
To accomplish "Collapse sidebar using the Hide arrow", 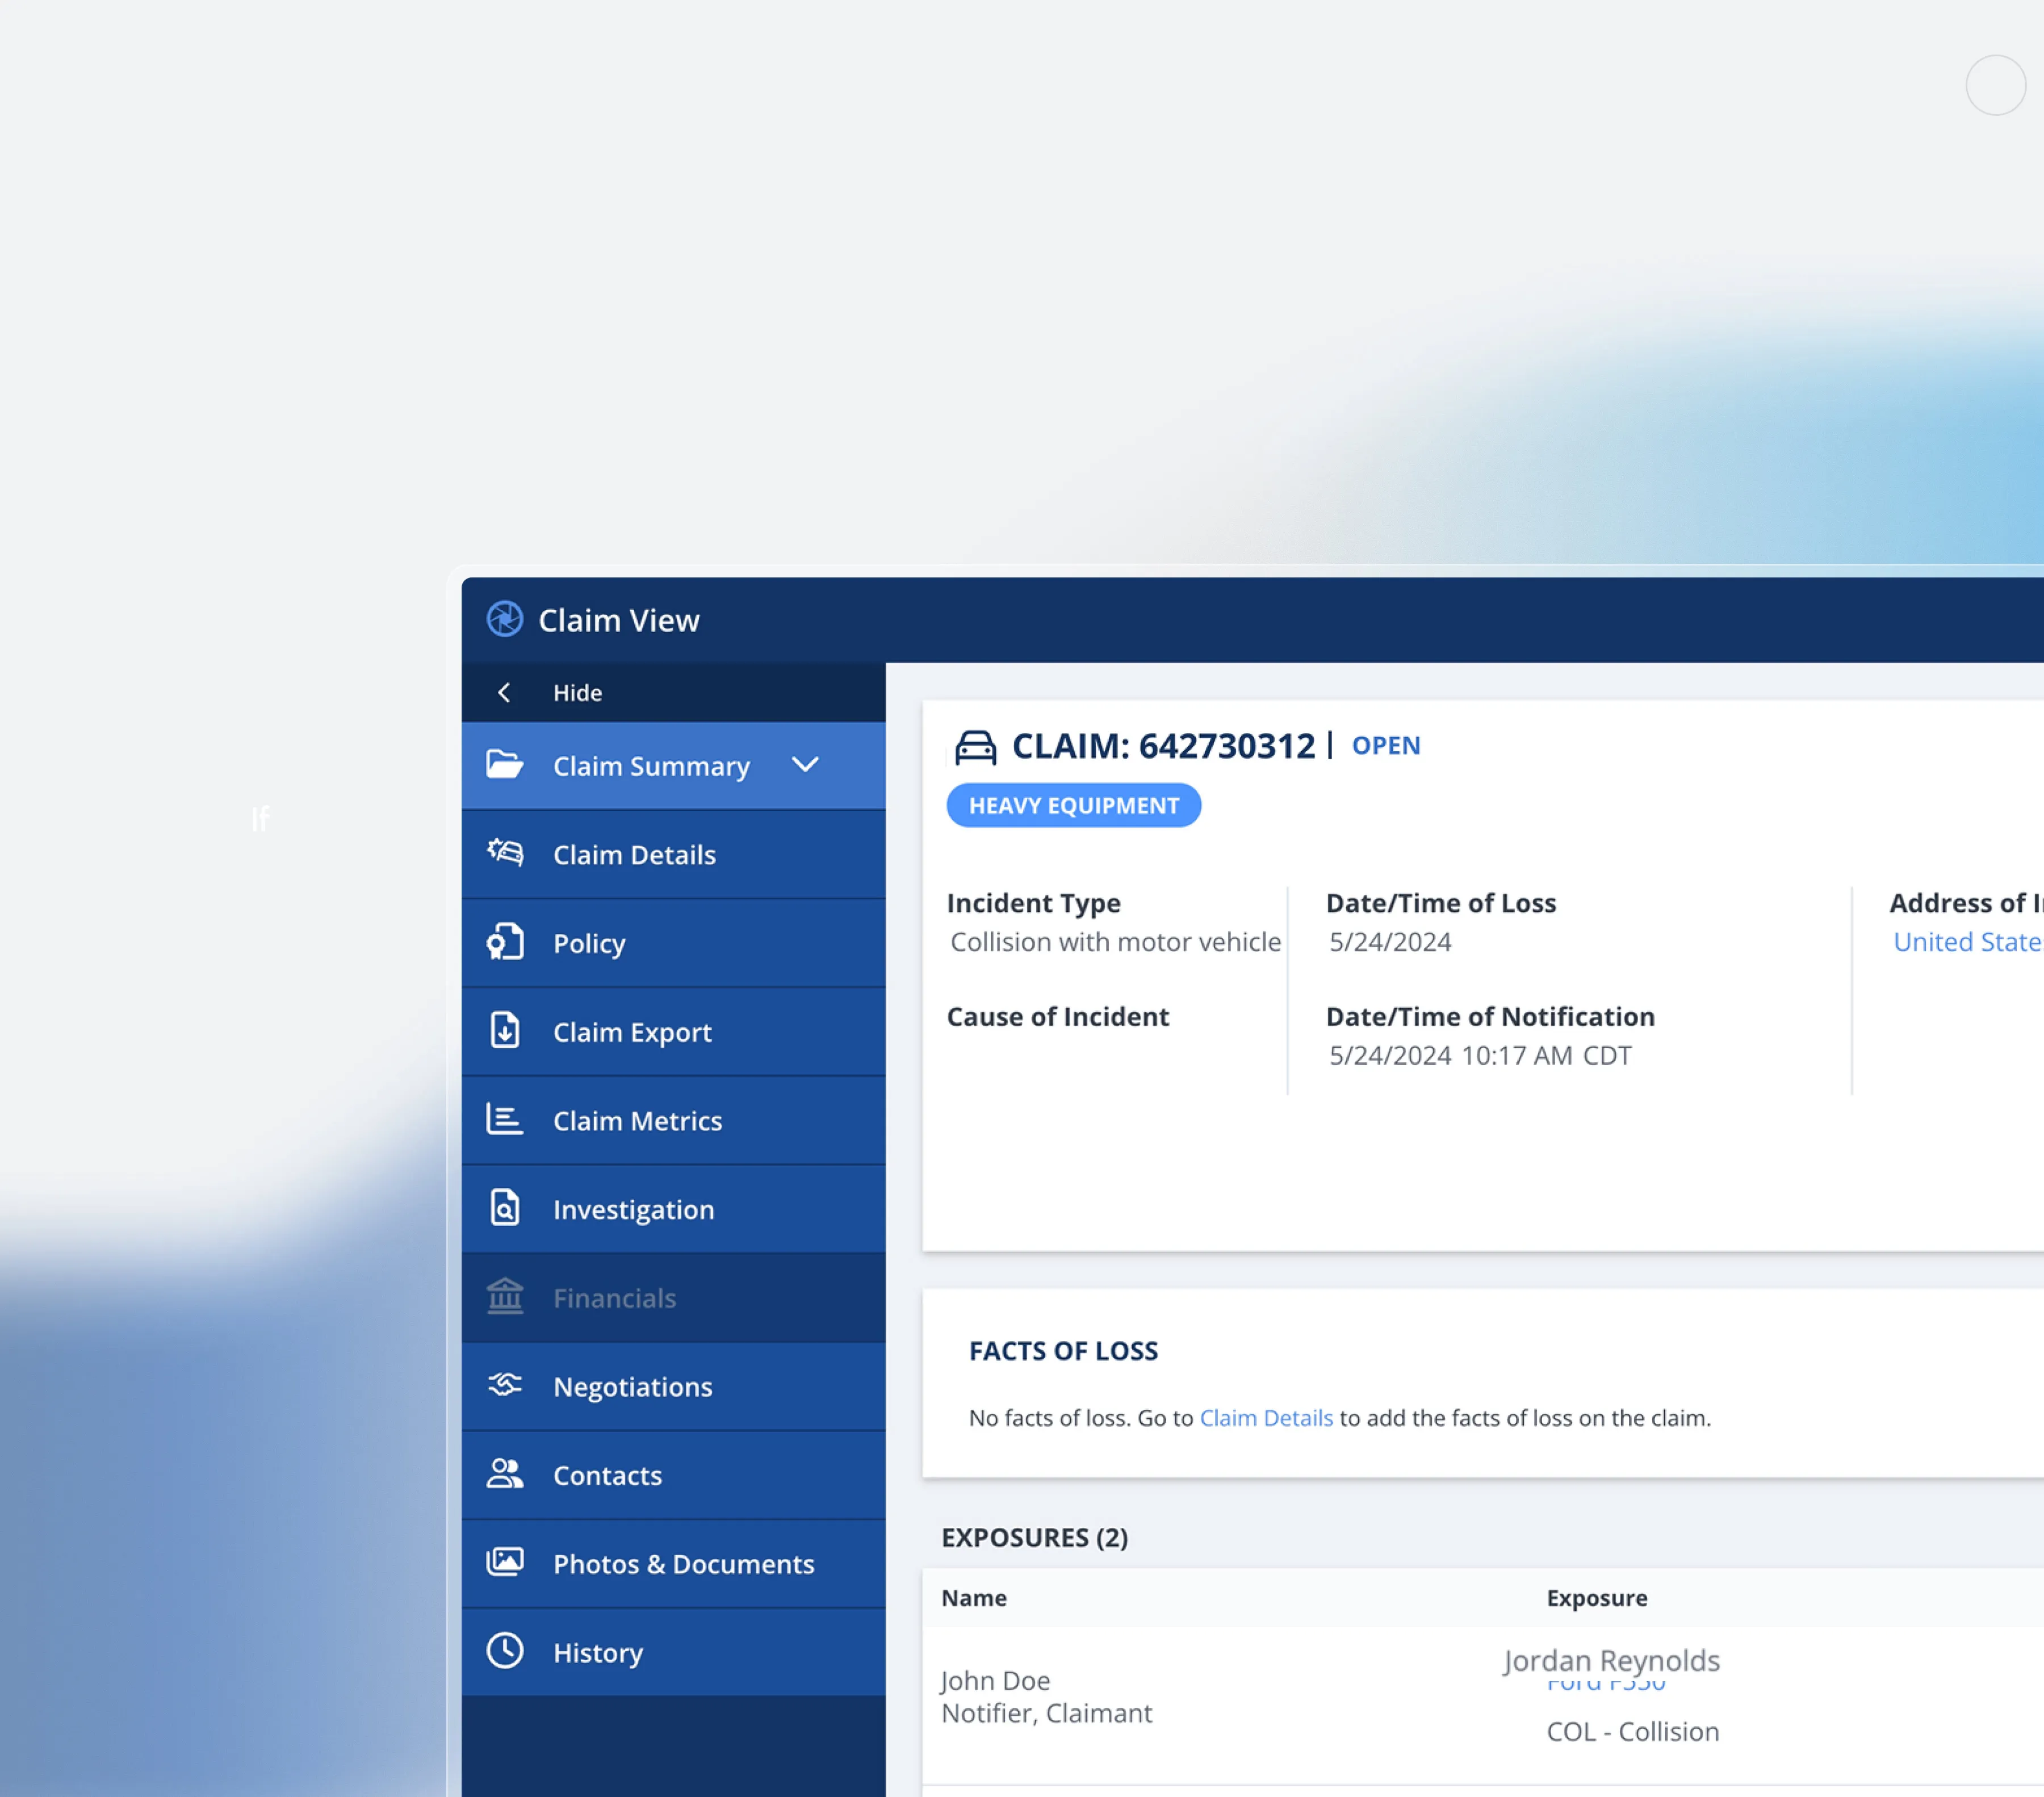I will click(x=504, y=692).
